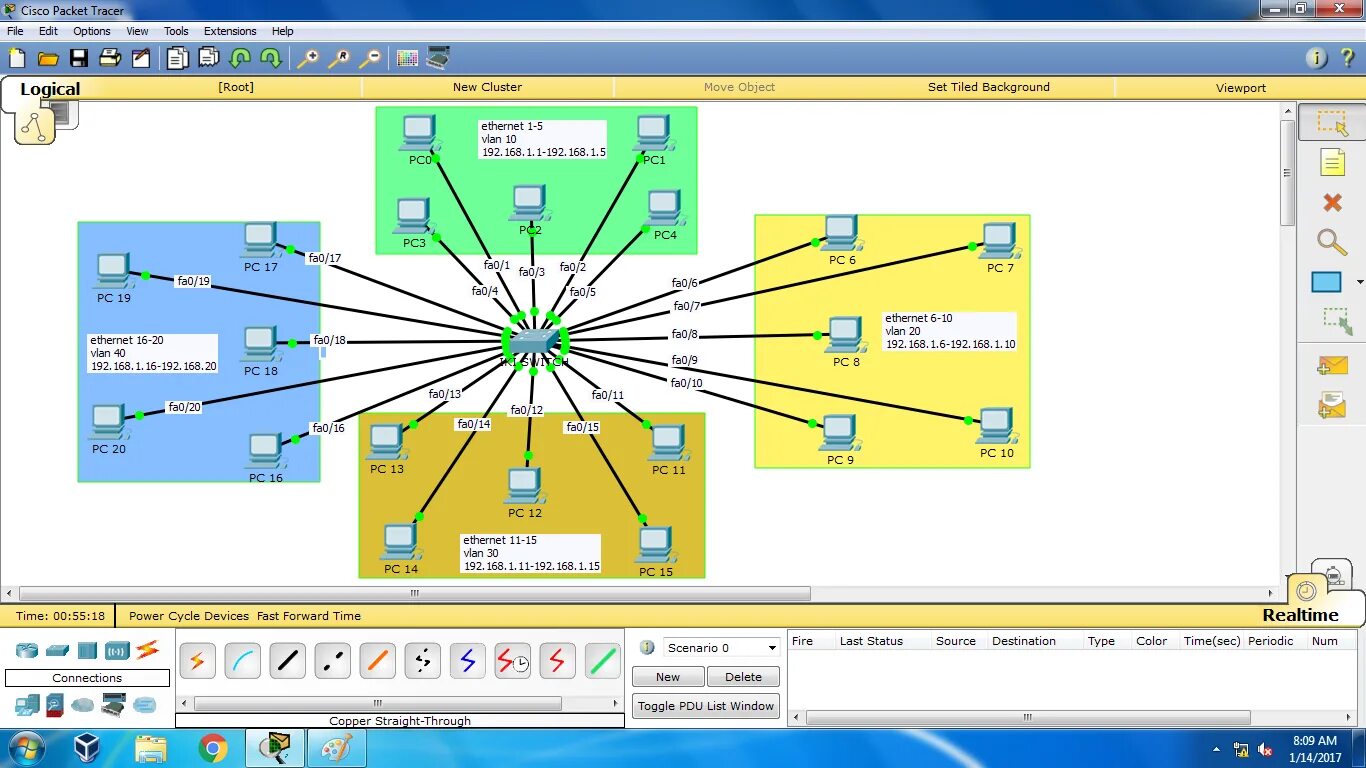Redo the action with the green arrow
Viewport: 1366px width, 768px height.
[271, 58]
